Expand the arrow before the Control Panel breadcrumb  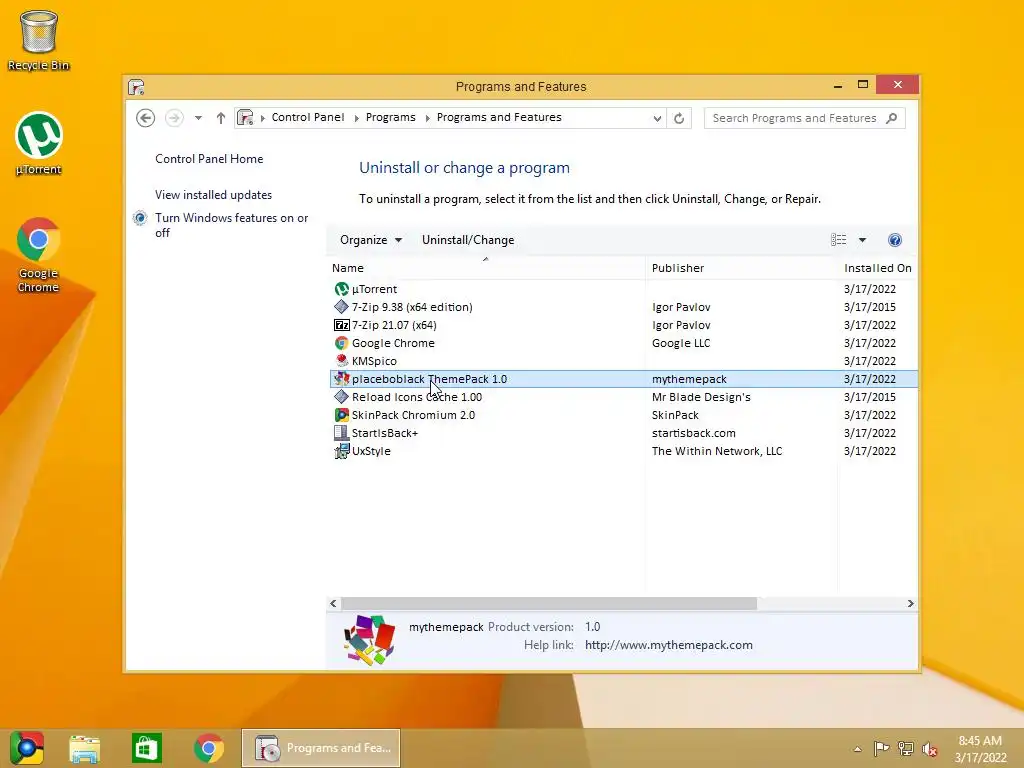pos(263,118)
